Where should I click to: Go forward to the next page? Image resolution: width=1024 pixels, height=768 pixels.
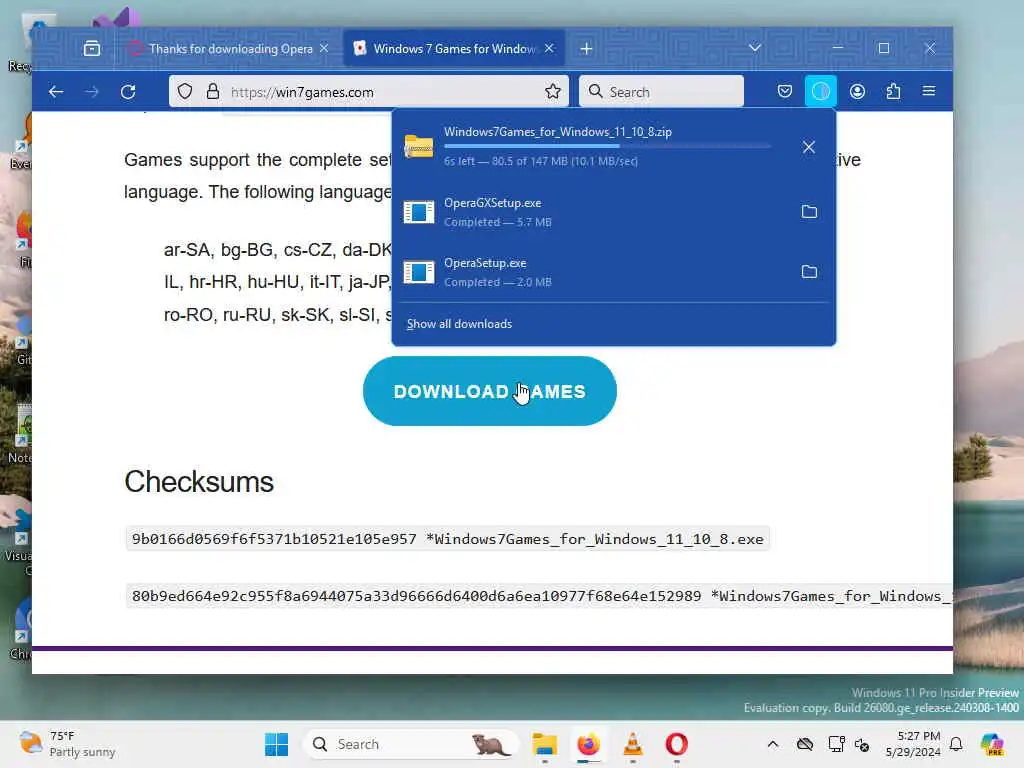point(92,91)
